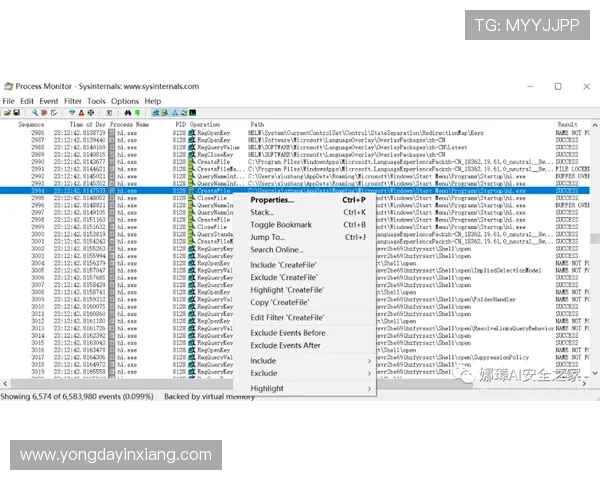Click the Open file toolbar icon

[7, 113]
